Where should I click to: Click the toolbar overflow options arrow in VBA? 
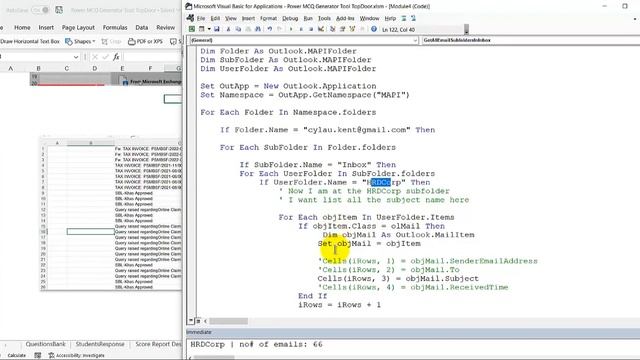point(467,29)
